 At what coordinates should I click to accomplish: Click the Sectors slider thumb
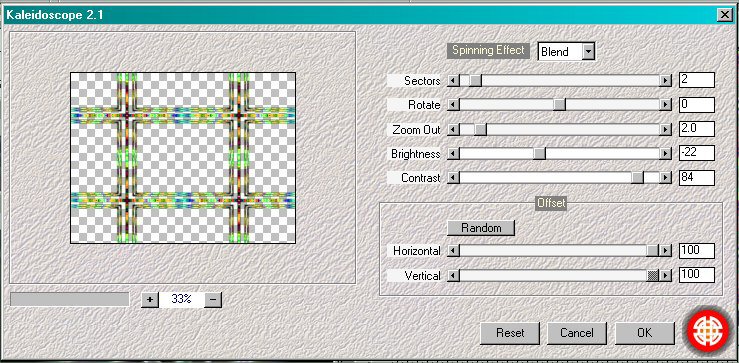[x=476, y=81]
